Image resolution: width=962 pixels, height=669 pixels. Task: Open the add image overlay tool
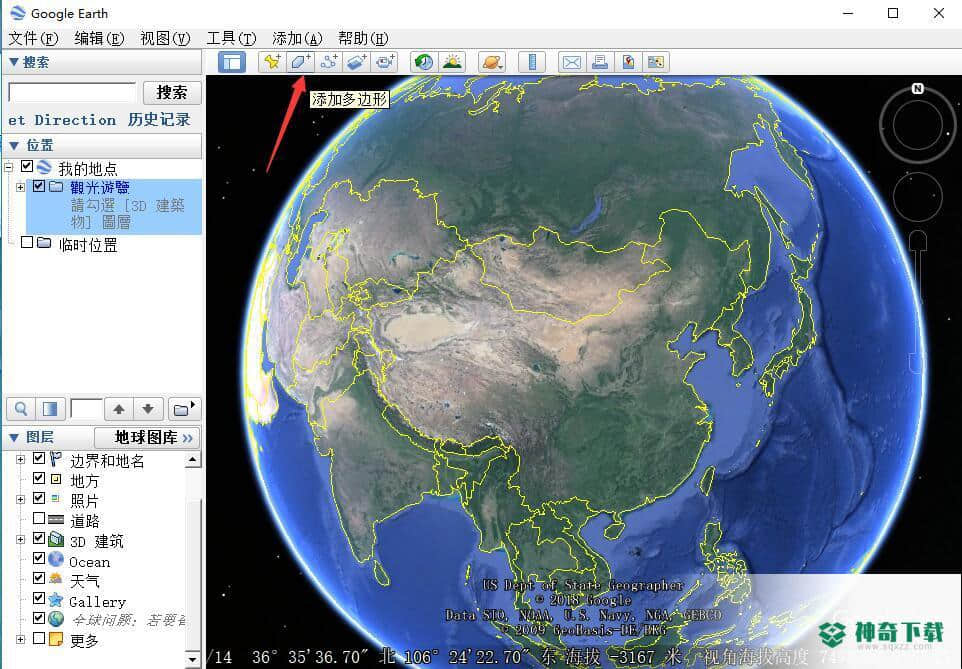click(x=356, y=62)
